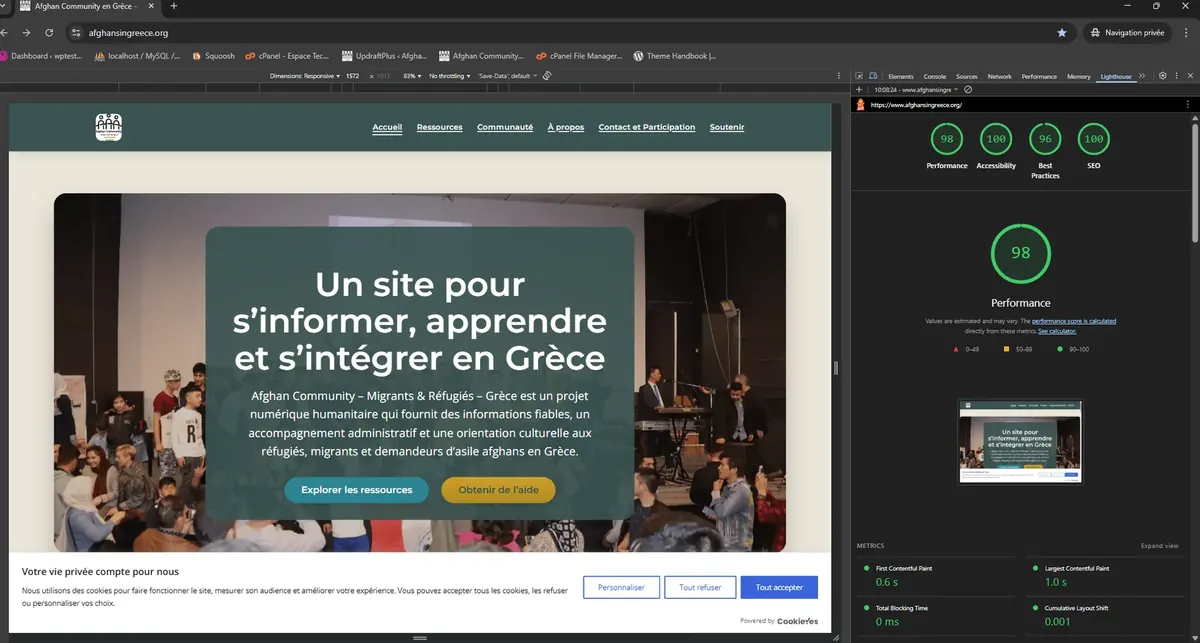Open the Accueil menu item
Screen dimensions: 1200x643
(387, 127)
